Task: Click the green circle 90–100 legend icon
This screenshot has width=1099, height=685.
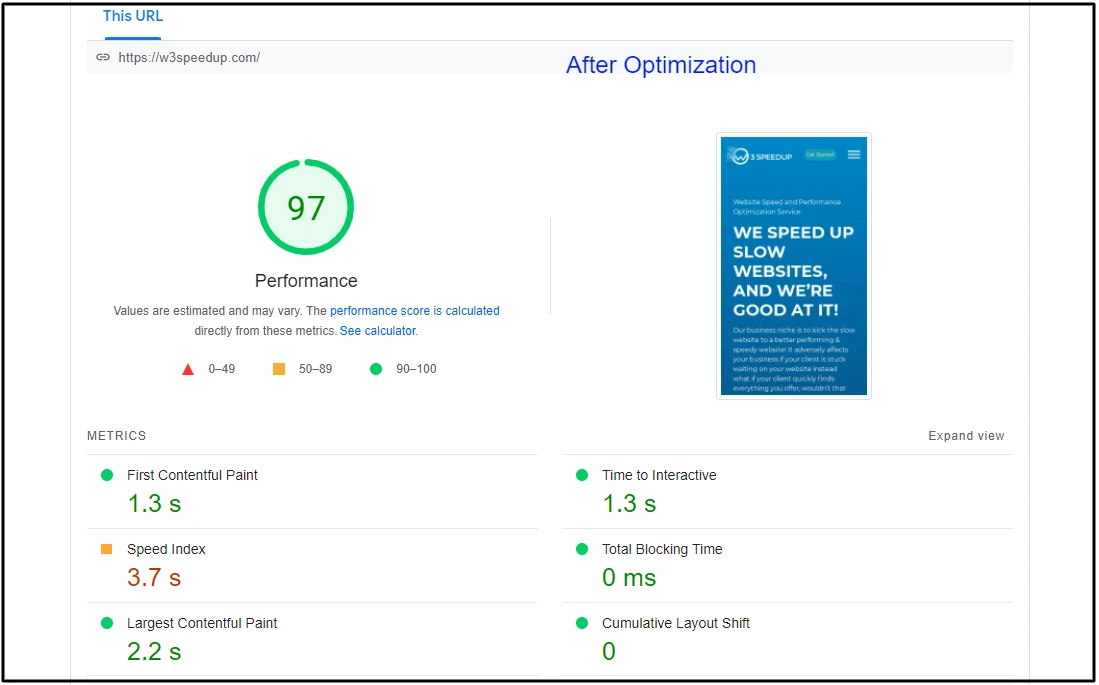Action: tap(376, 369)
